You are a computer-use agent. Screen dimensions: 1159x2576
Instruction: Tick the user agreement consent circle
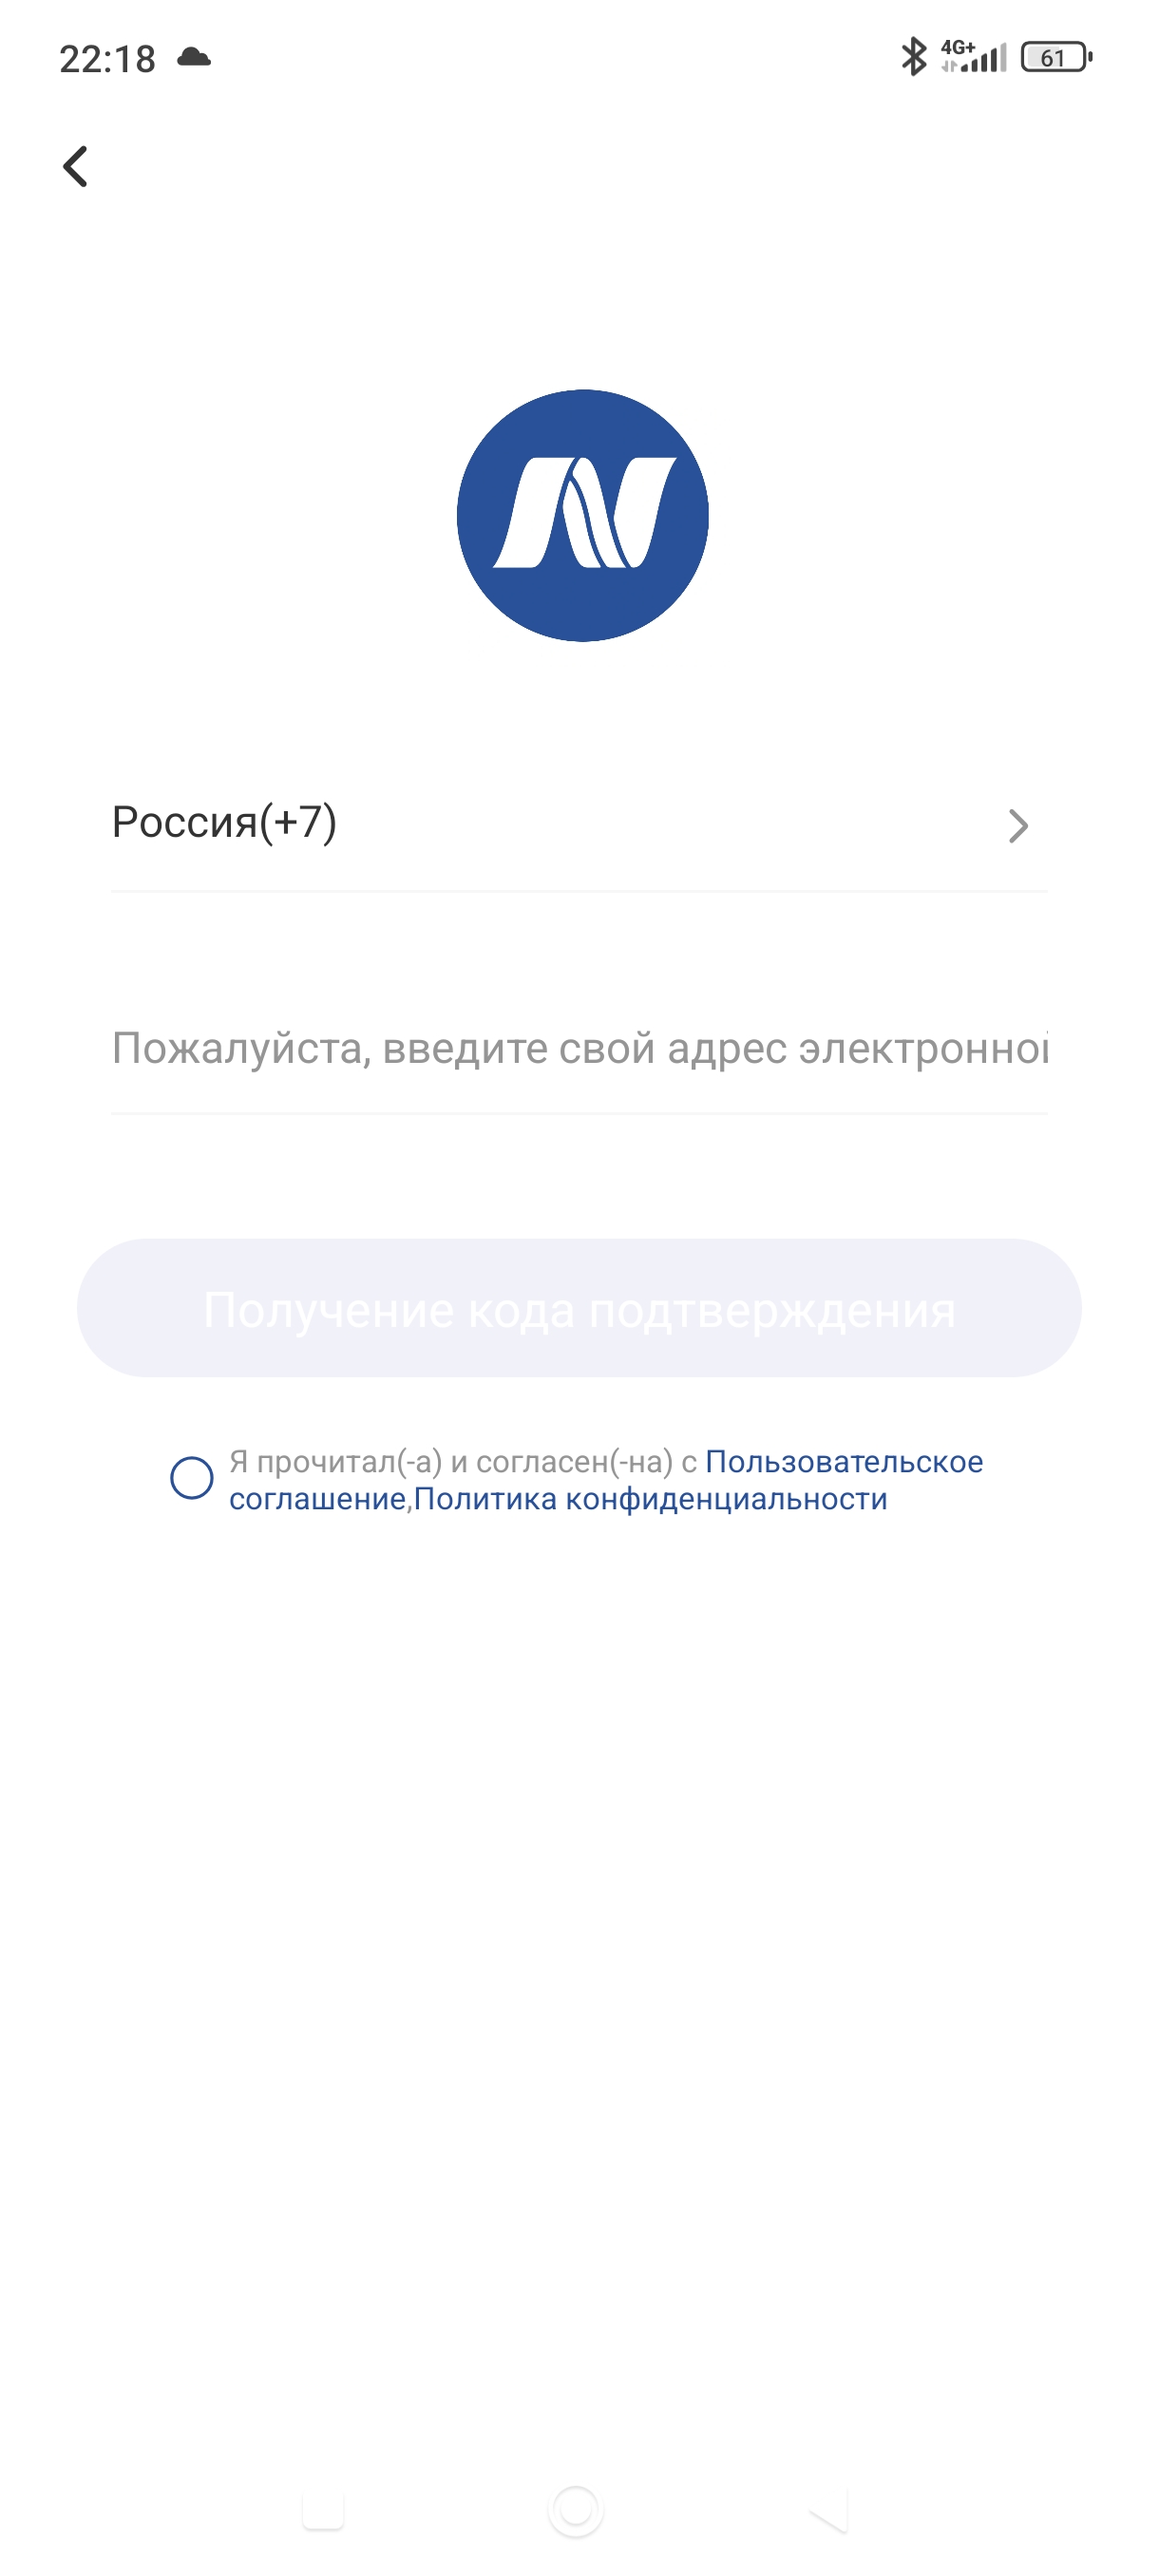click(x=191, y=1478)
